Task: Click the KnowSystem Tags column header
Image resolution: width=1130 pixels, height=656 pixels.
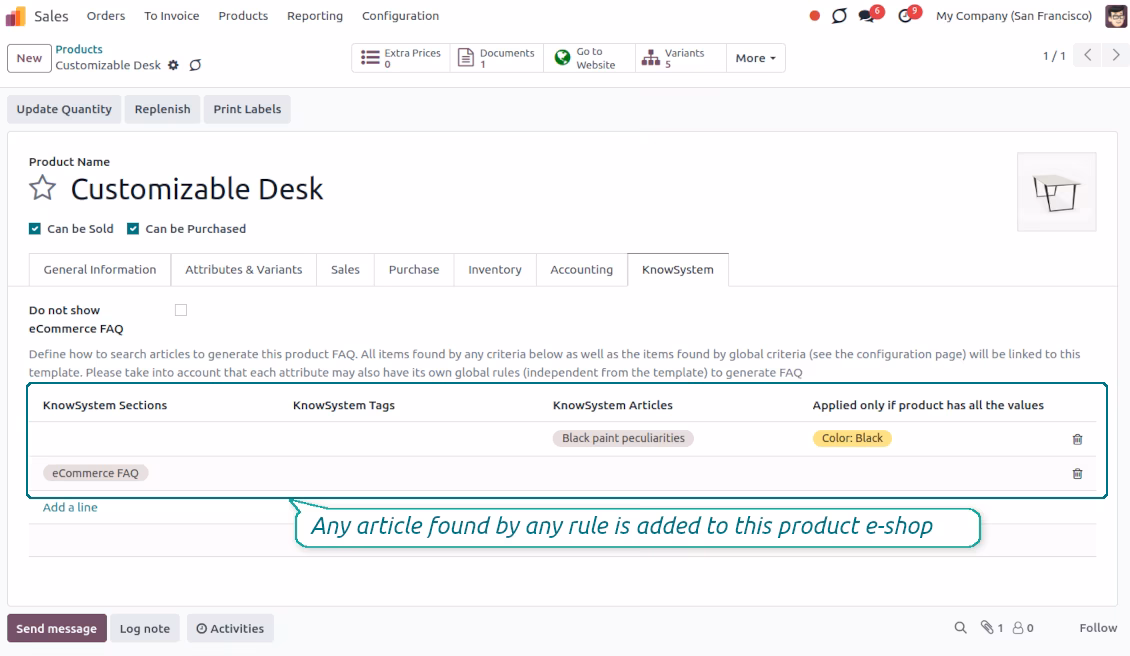Action: 344,405
